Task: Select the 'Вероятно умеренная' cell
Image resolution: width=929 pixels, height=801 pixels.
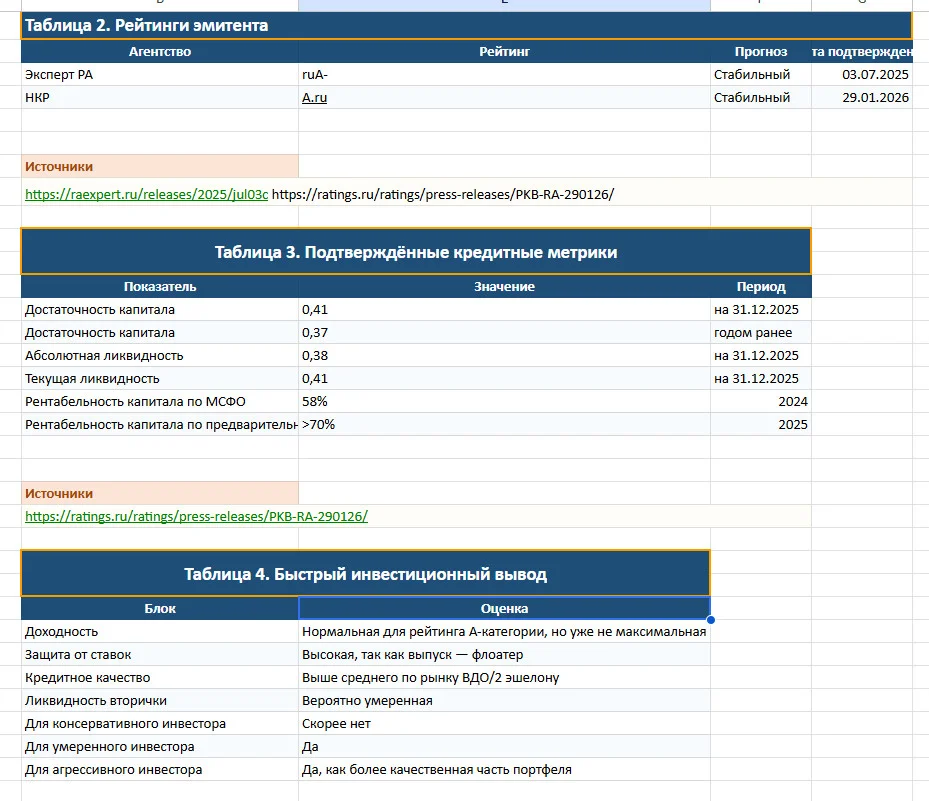Action: click(504, 701)
